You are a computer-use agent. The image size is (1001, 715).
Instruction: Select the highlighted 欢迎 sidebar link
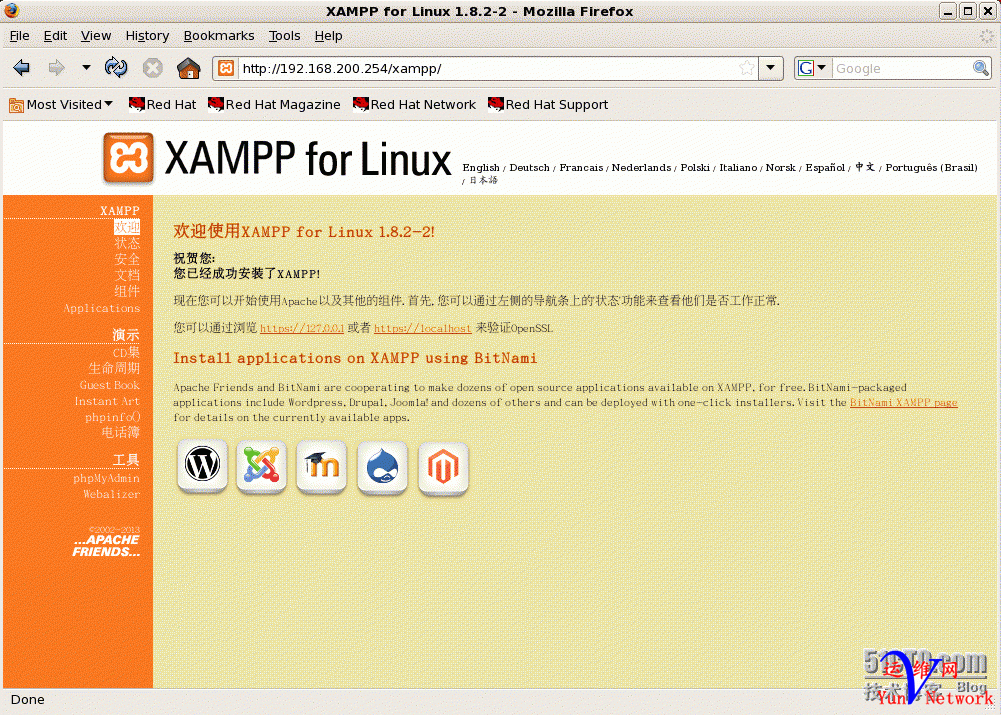pyautogui.click(x=127, y=227)
